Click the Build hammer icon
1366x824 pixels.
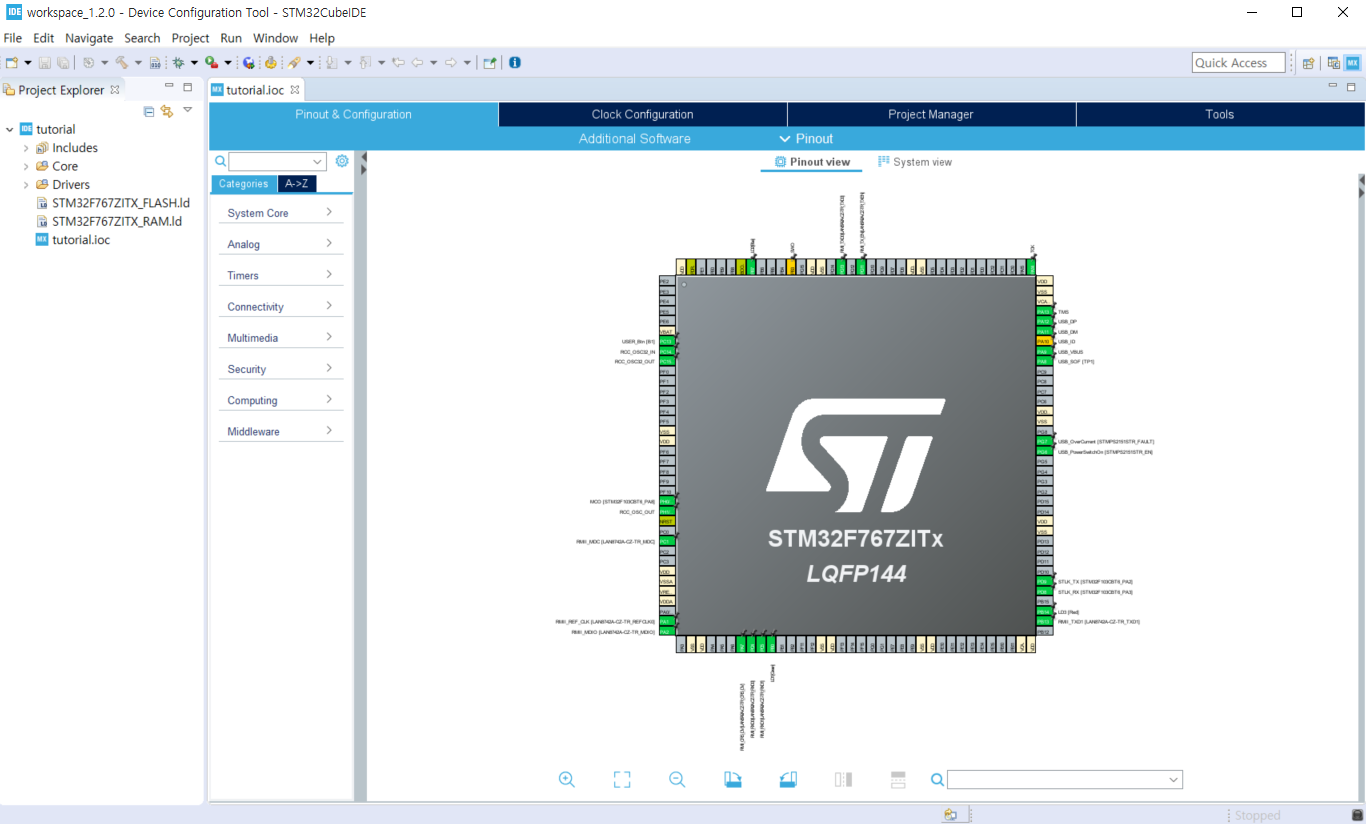coord(121,62)
